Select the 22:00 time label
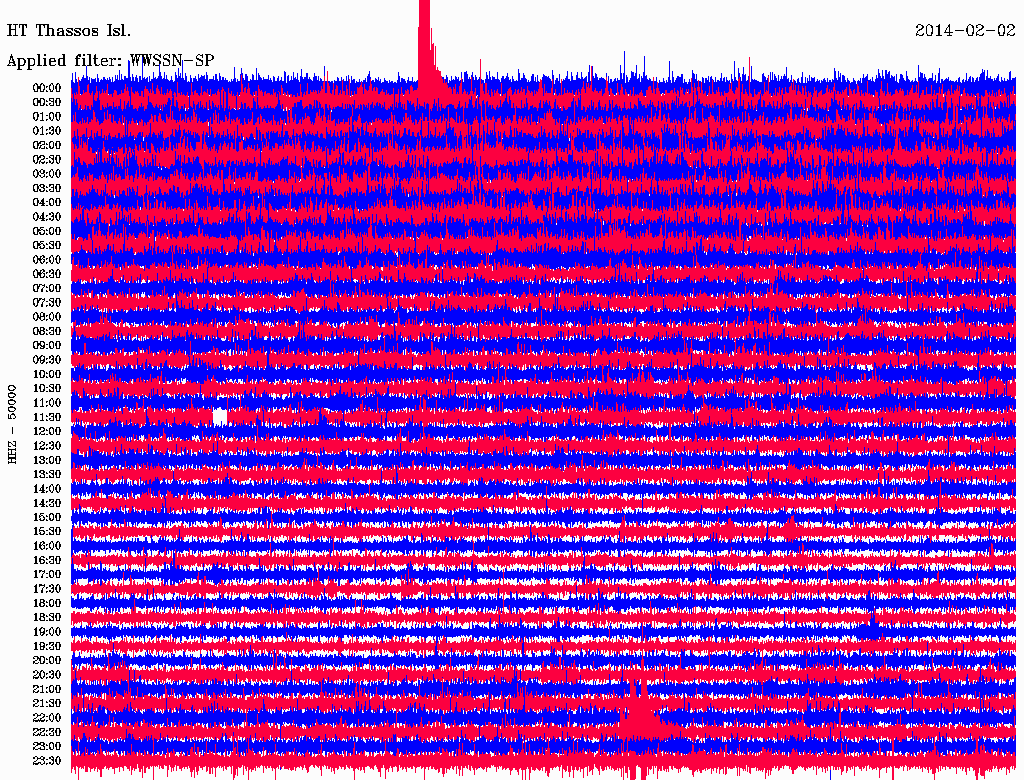The height and width of the screenshot is (780, 1024). pyautogui.click(x=46, y=717)
